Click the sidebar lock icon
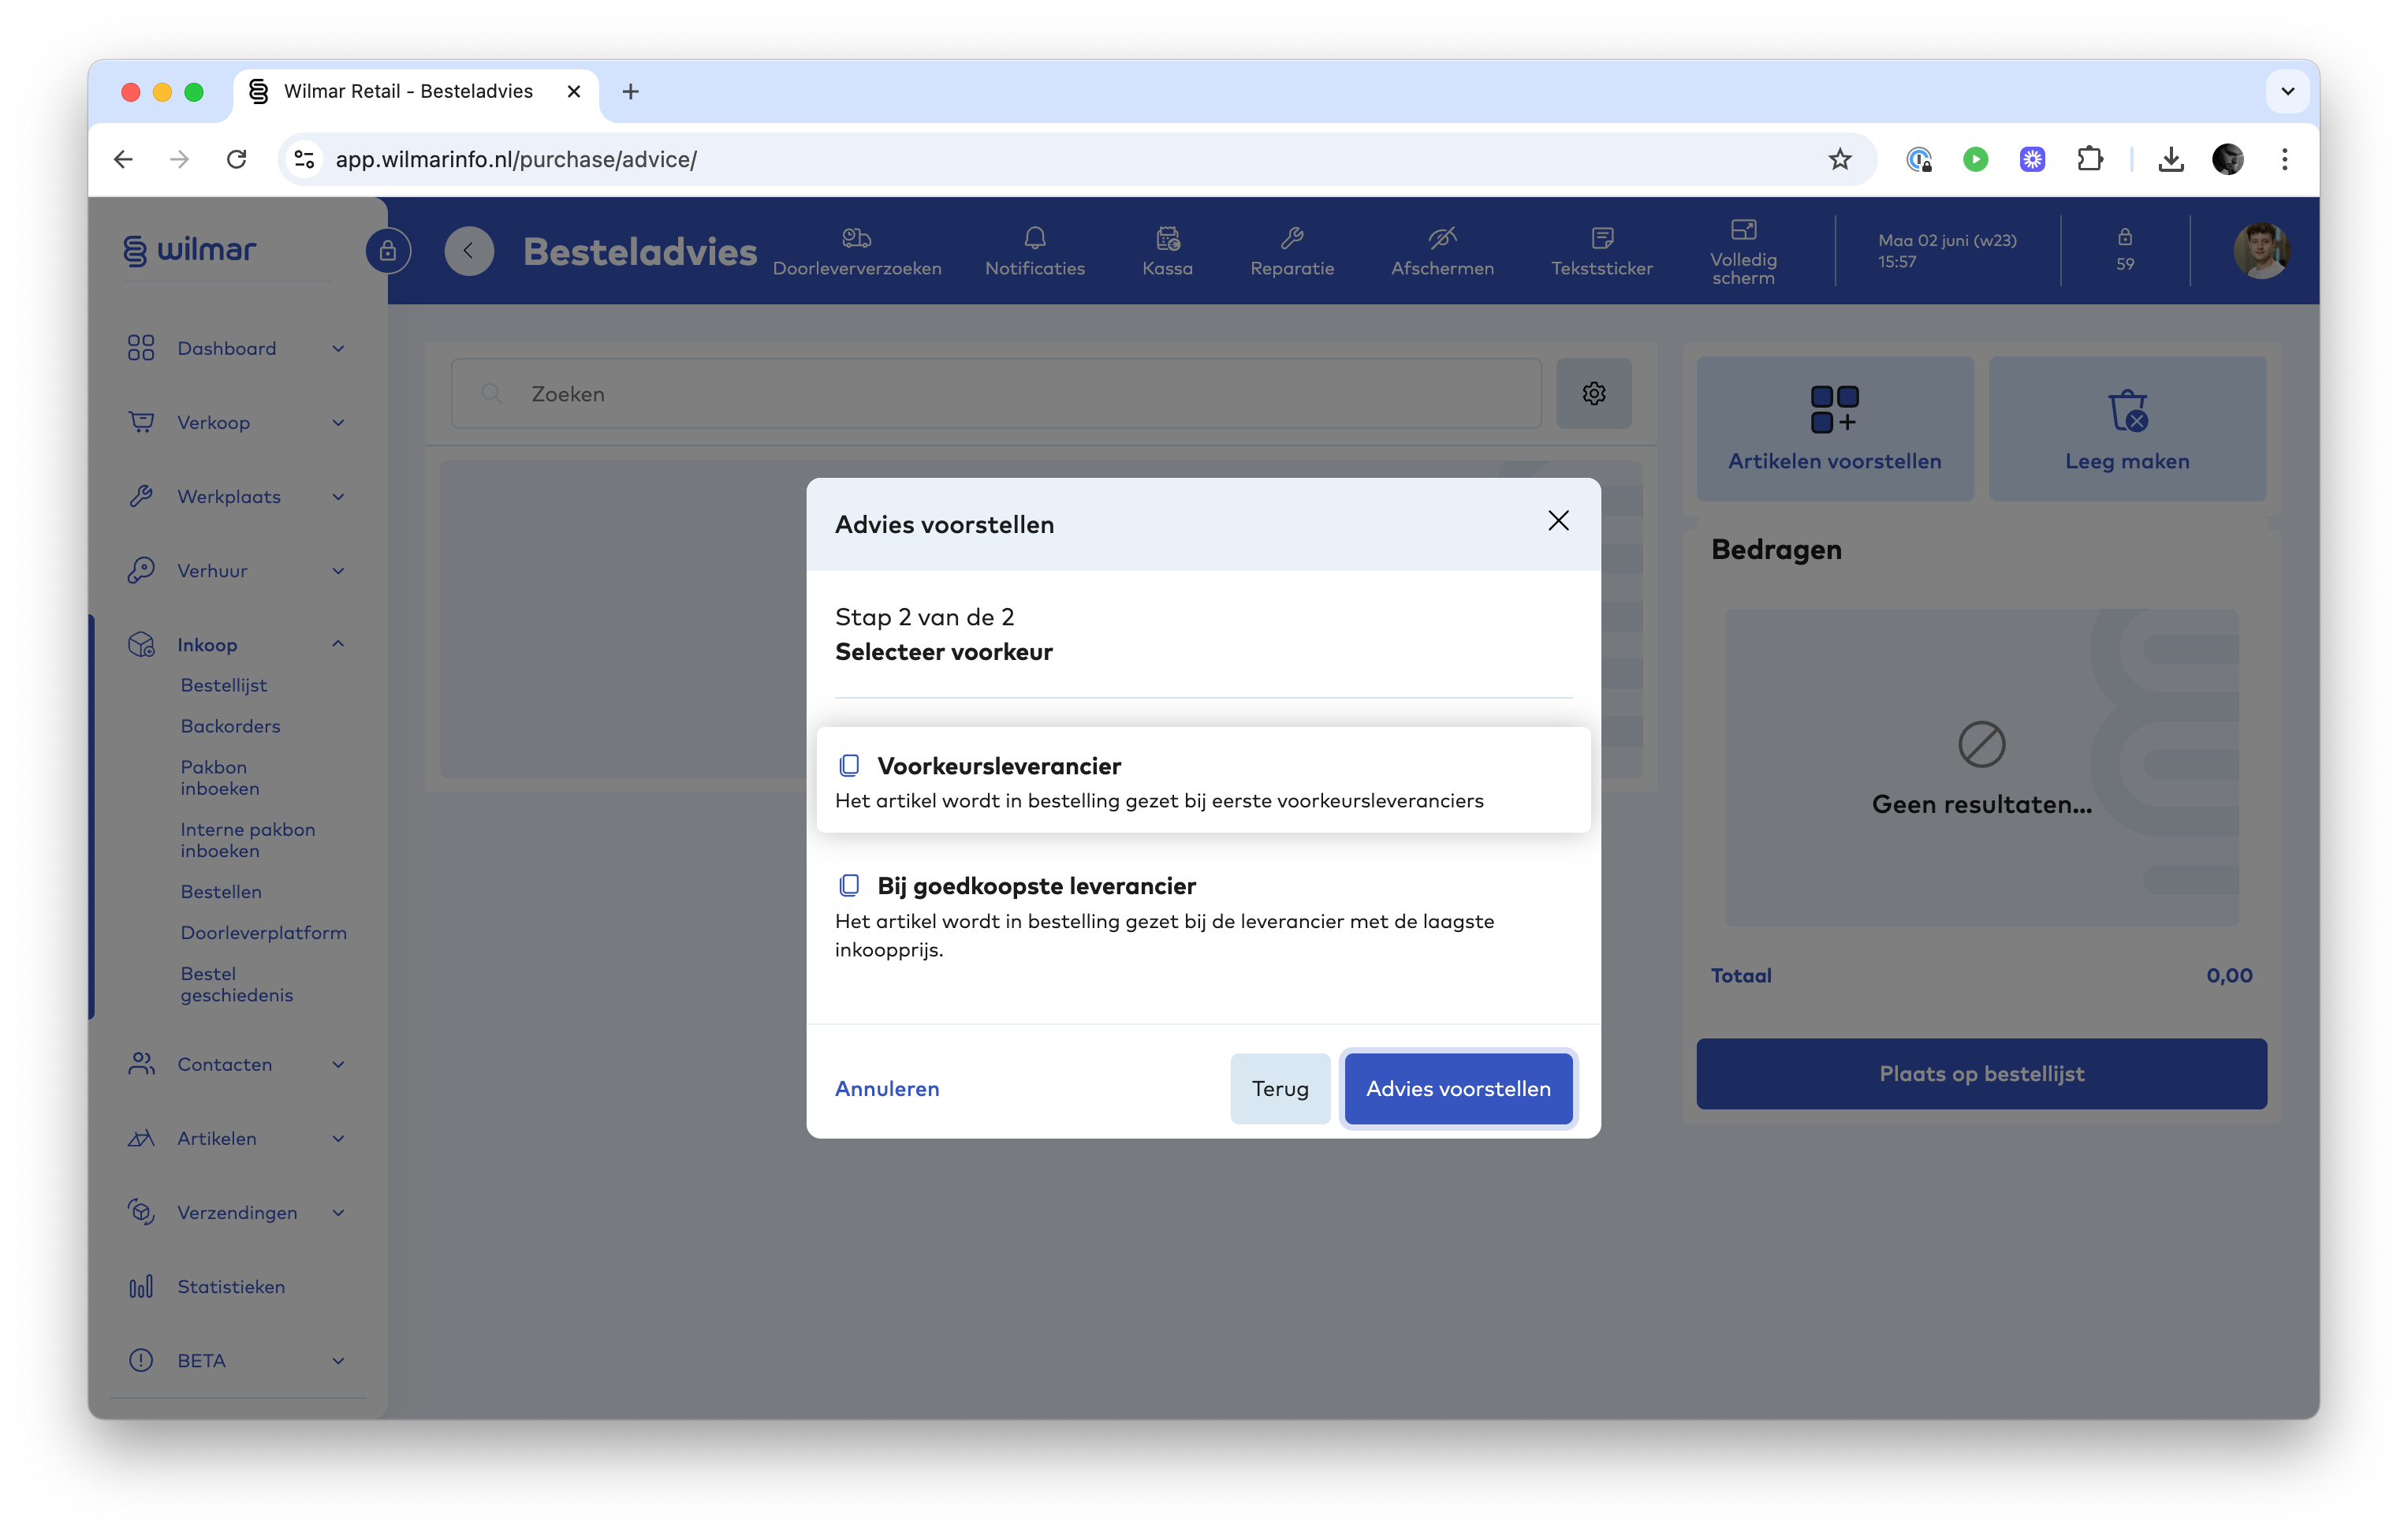This screenshot has height=1536, width=2408. point(388,250)
